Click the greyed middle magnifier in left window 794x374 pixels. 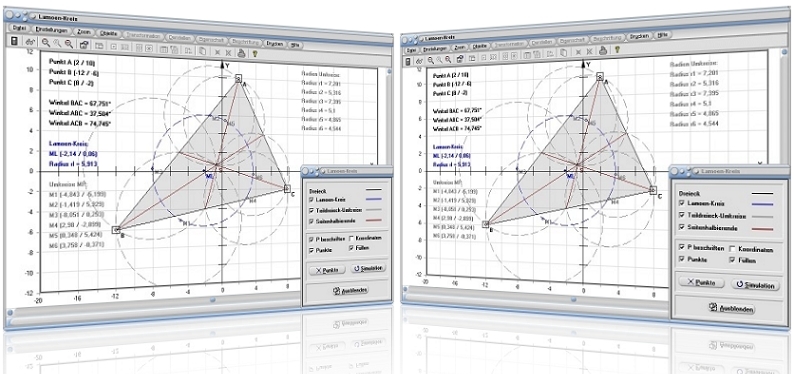(x=57, y=44)
